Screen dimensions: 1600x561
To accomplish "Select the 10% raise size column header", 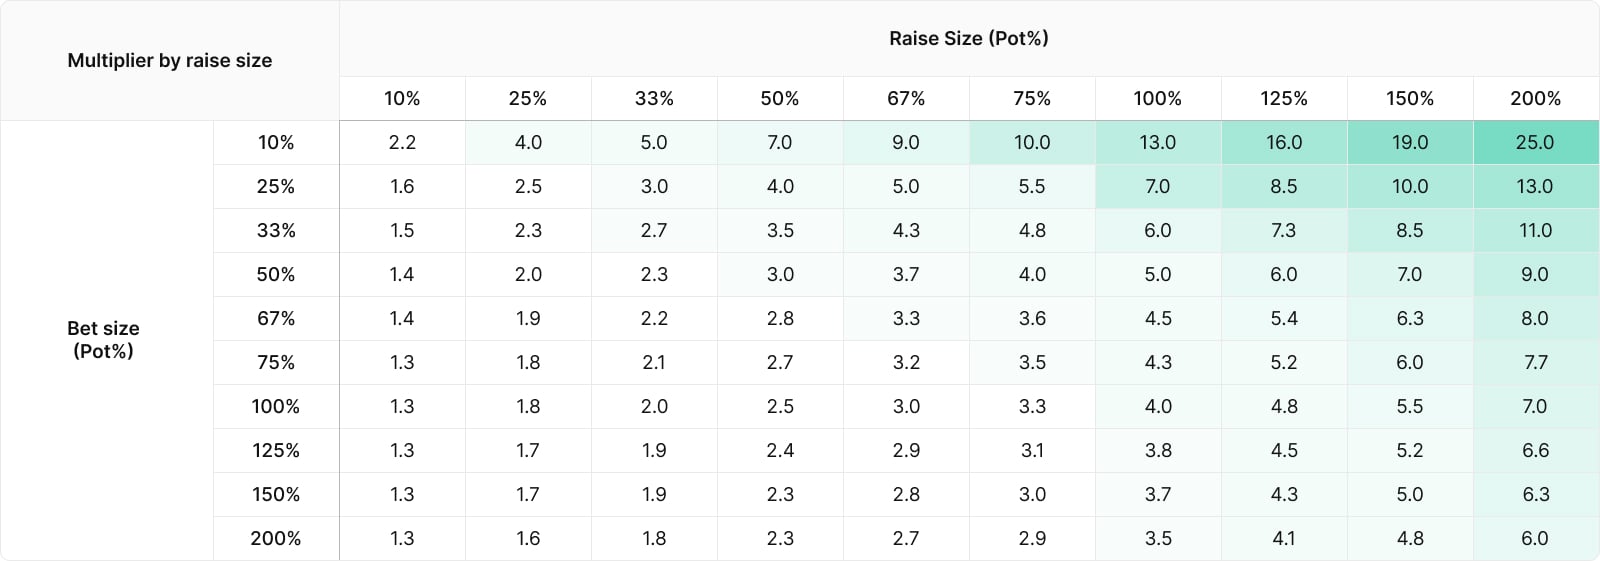I will pos(402,98).
